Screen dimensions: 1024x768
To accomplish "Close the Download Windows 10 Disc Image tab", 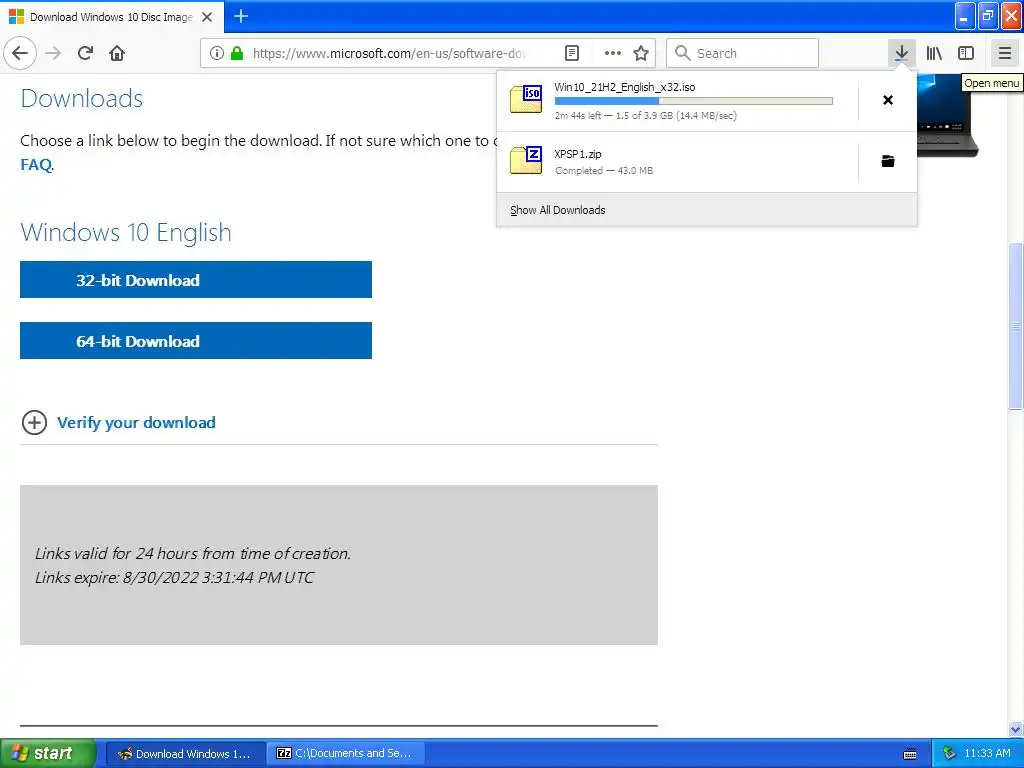I will pyautogui.click(x=207, y=17).
